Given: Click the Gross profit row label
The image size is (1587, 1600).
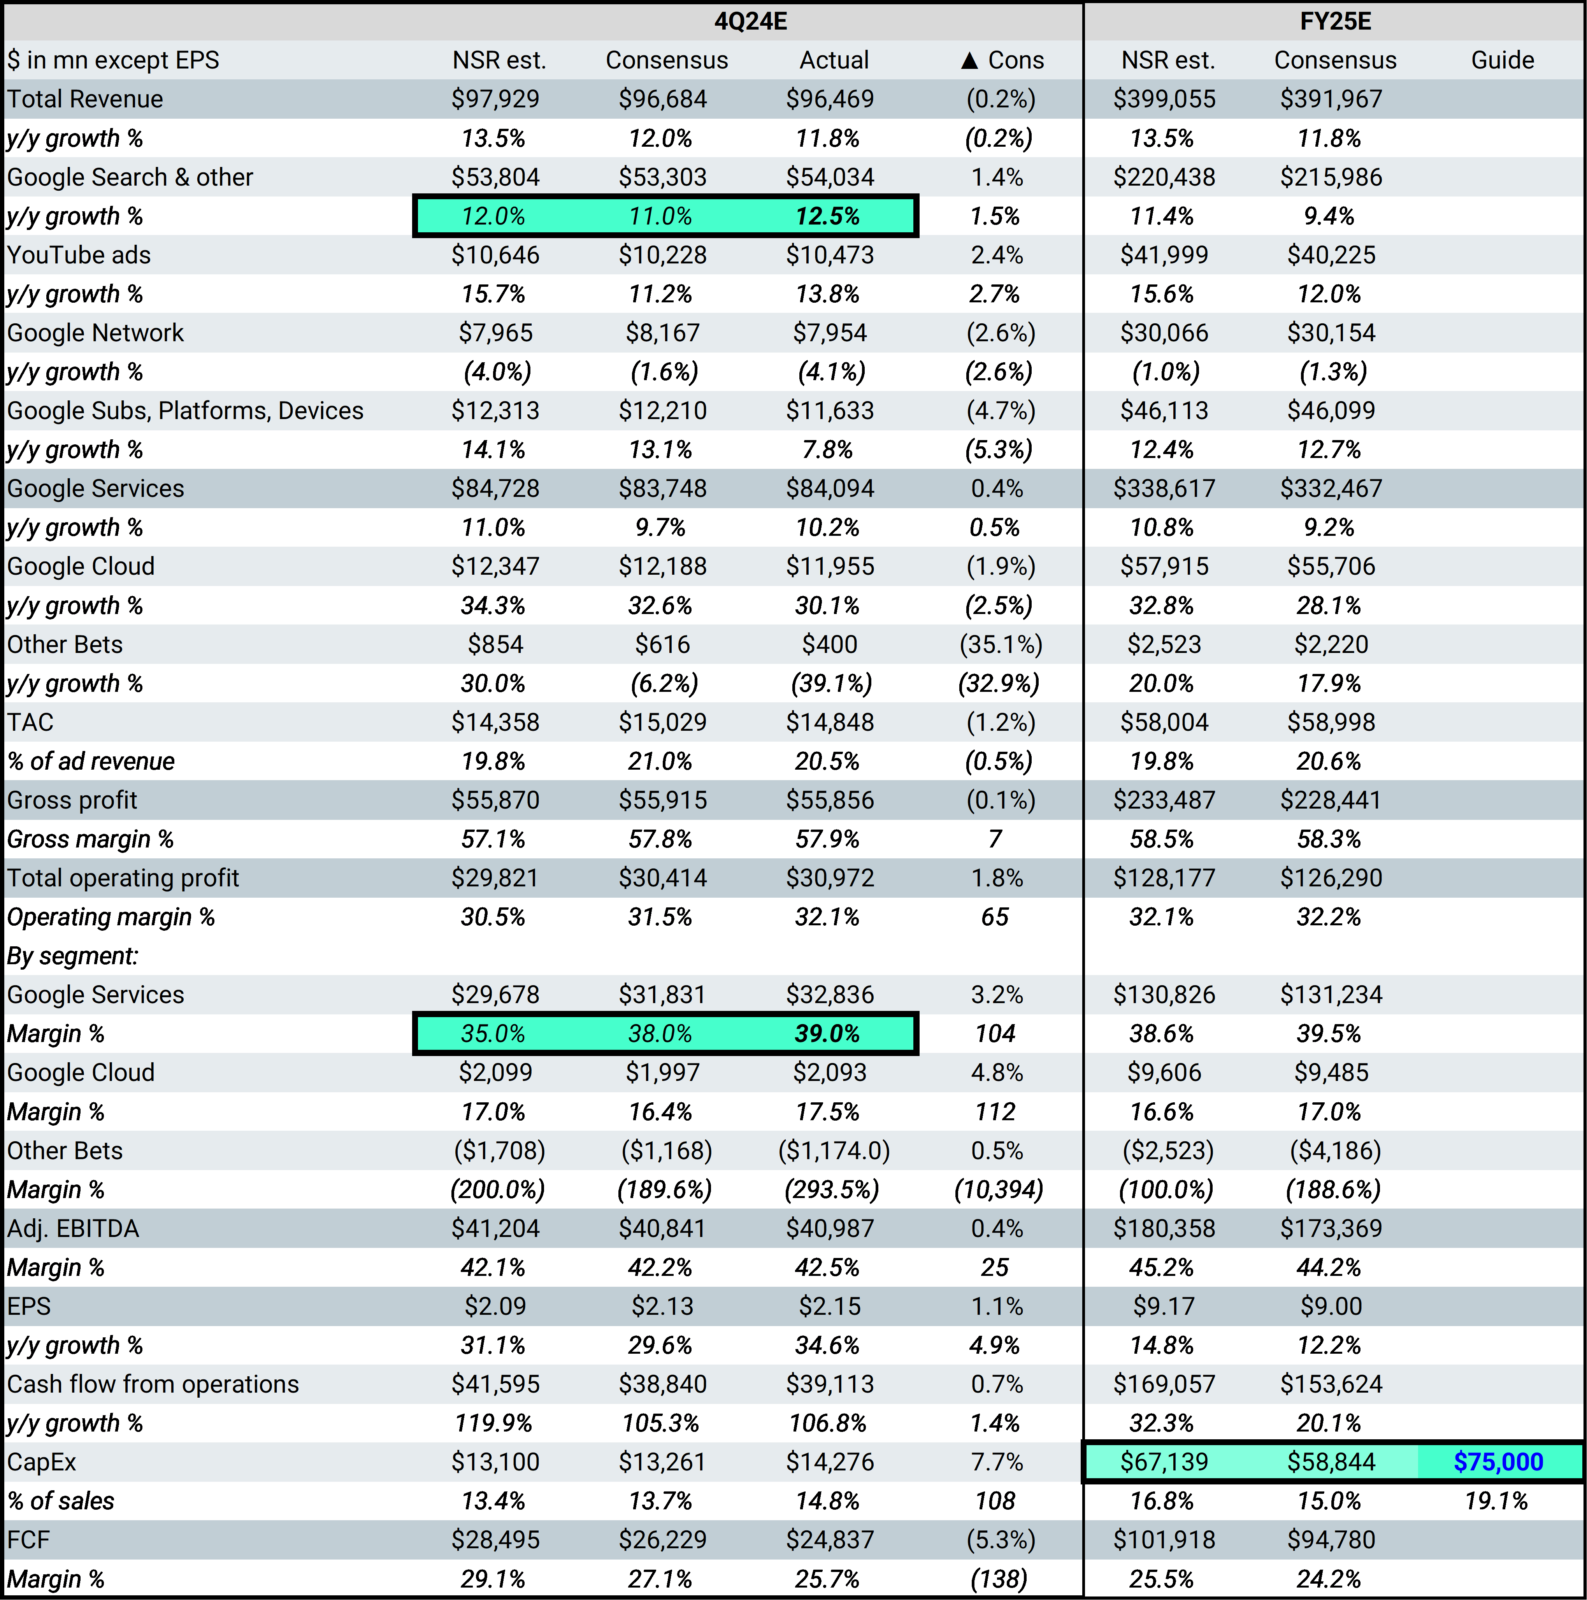Looking at the screenshot, I should click(x=72, y=801).
